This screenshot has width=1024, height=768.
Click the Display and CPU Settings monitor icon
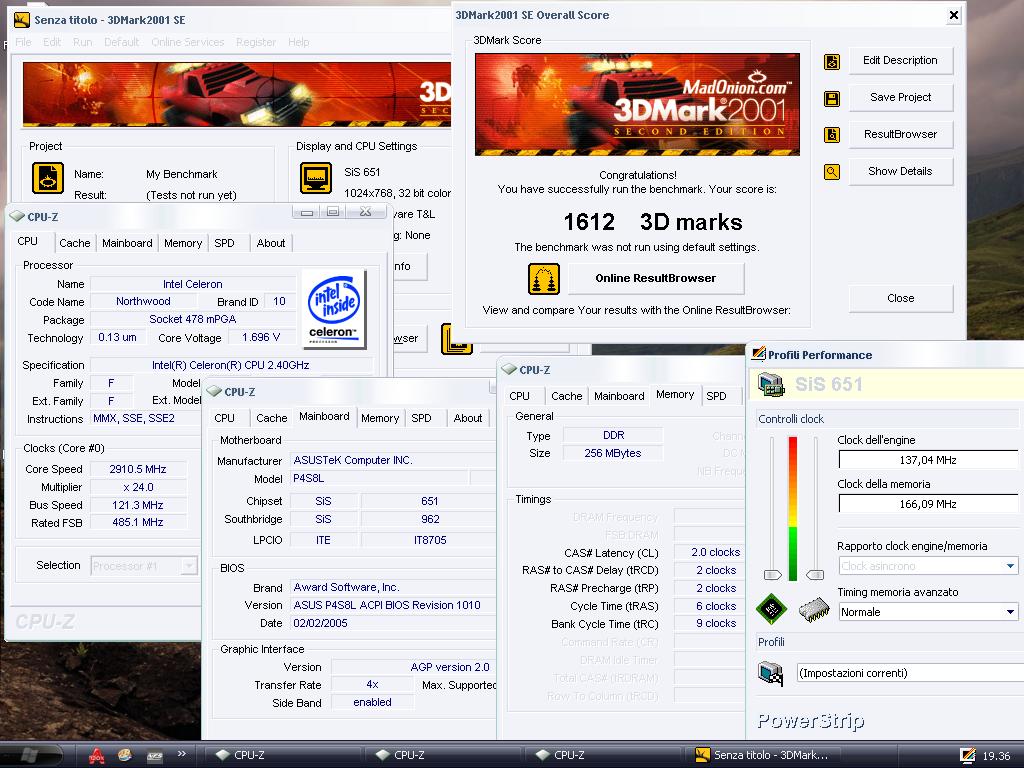[x=316, y=178]
